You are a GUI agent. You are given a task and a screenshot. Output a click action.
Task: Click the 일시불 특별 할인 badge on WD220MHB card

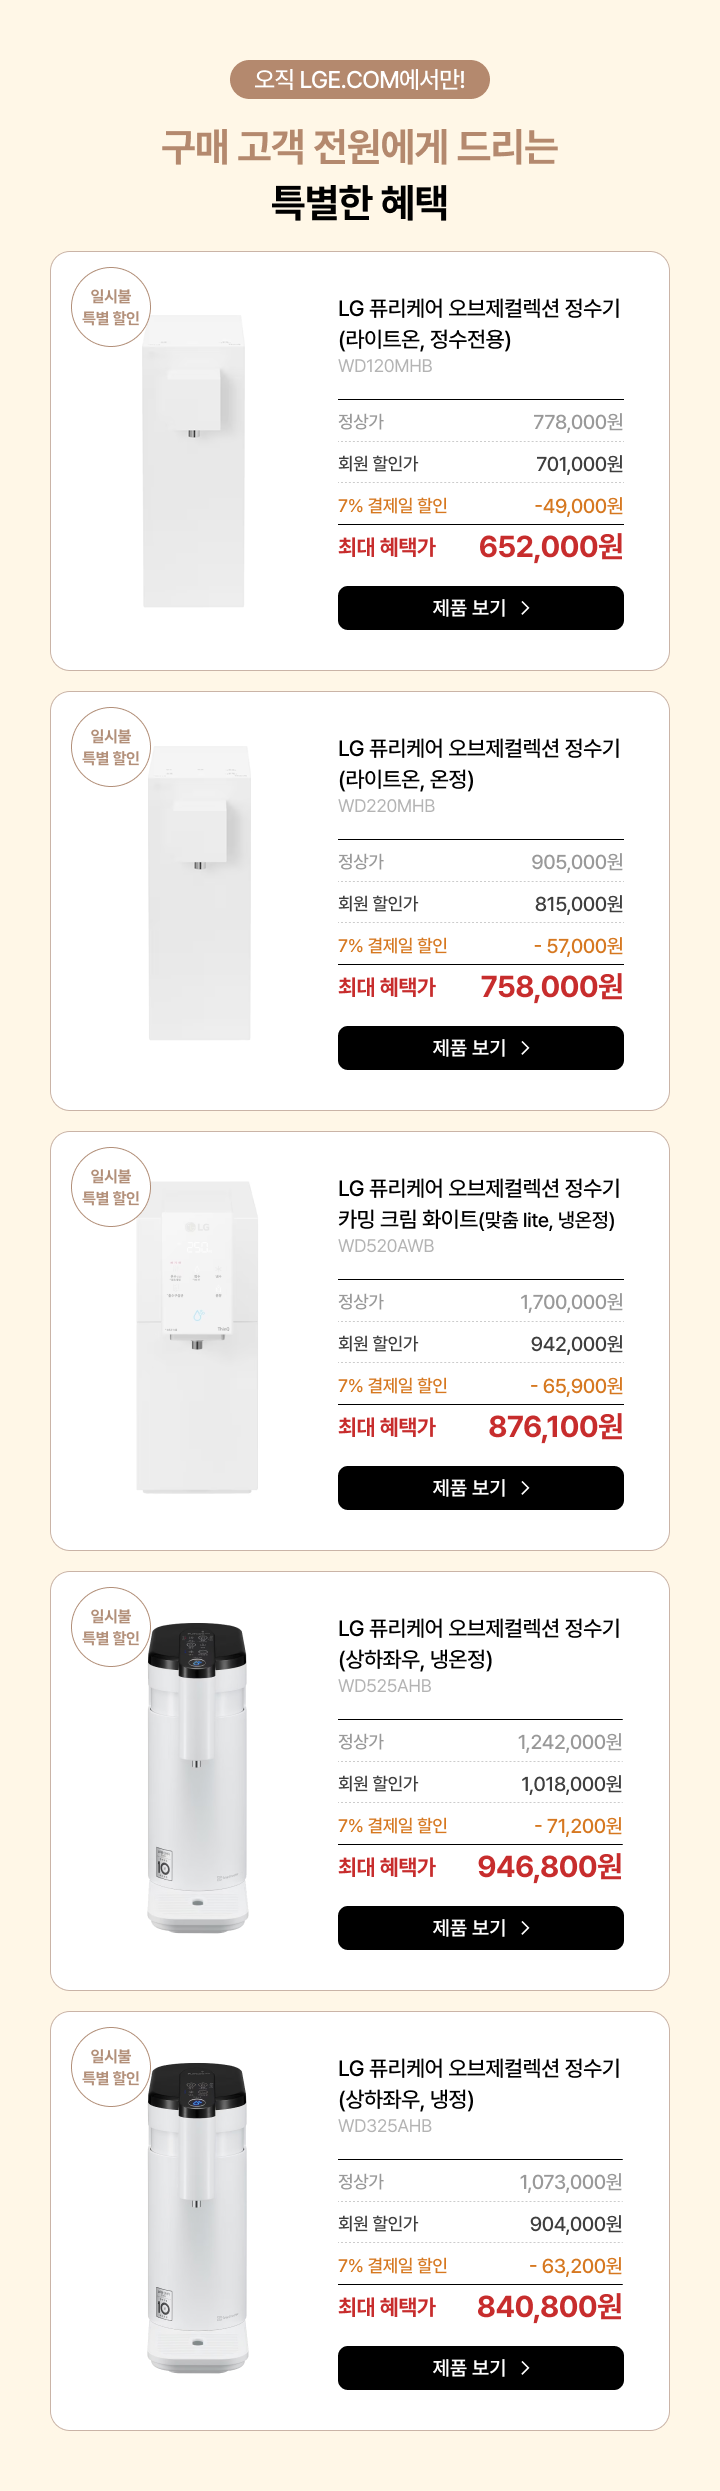[x=111, y=747]
